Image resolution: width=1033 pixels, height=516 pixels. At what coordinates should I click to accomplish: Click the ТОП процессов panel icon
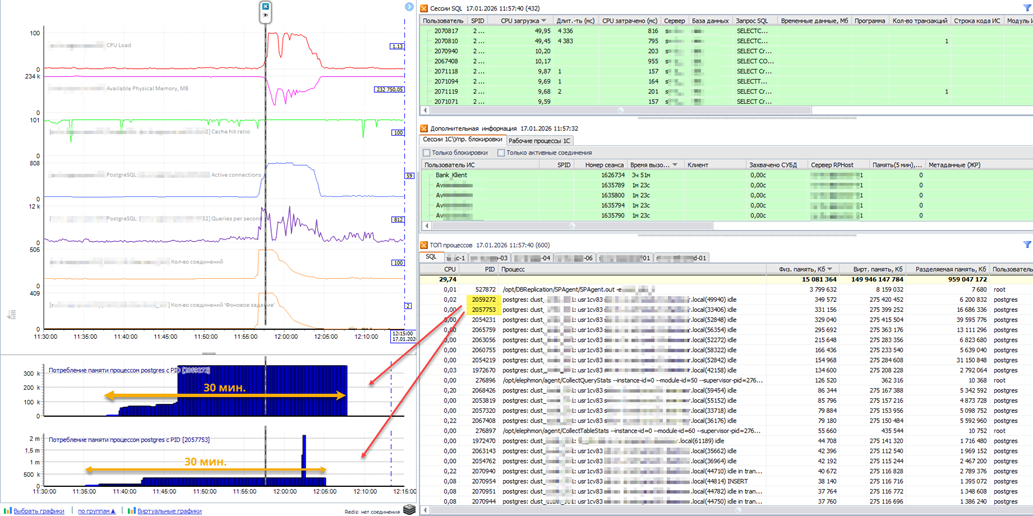(424, 244)
